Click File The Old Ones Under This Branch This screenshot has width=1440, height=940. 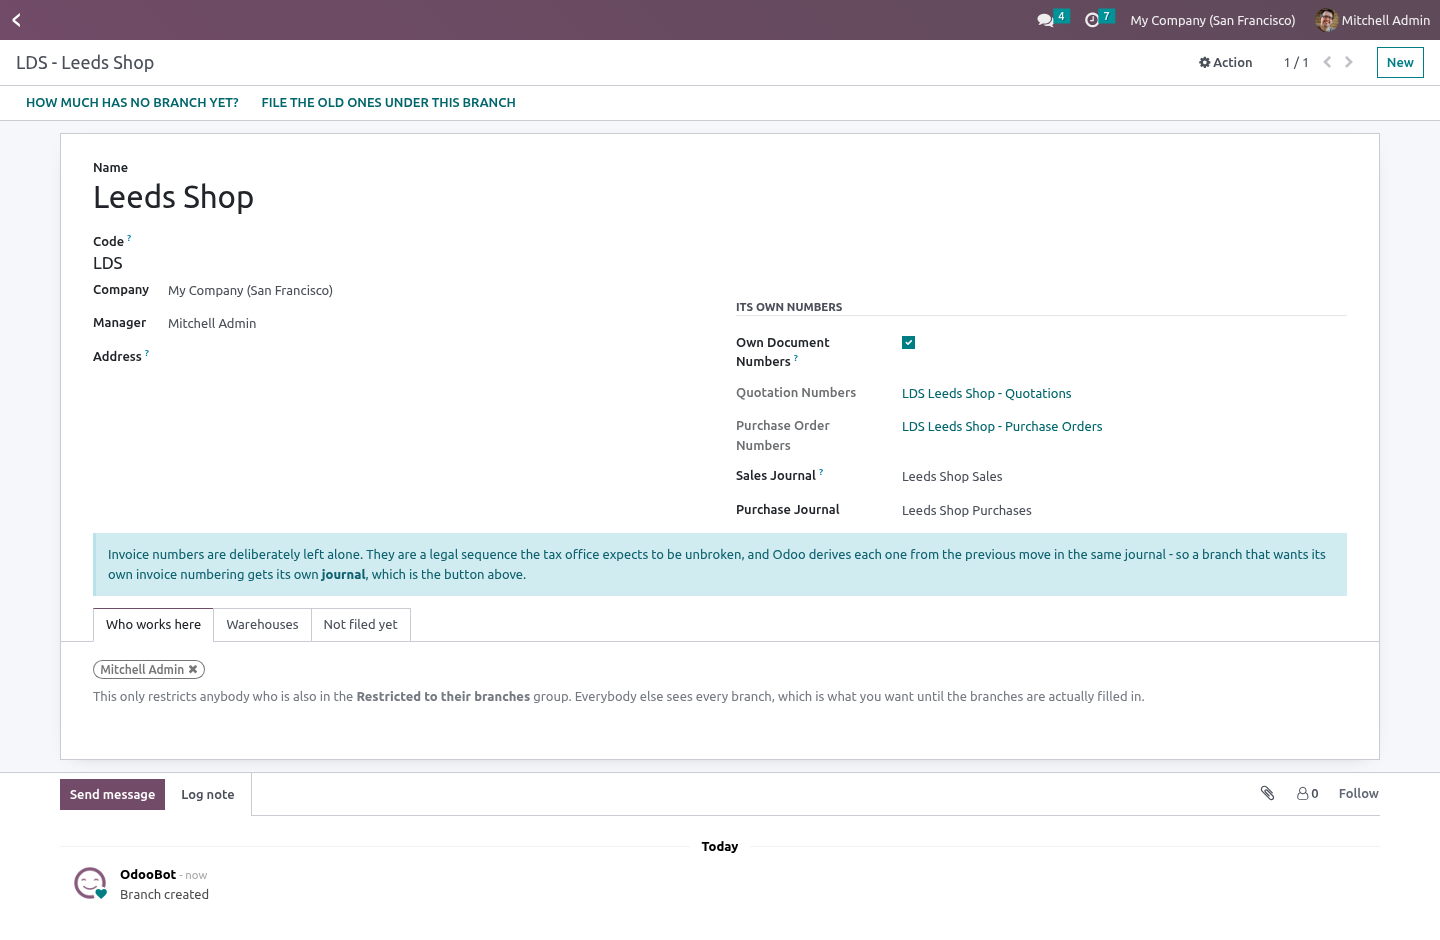pos(389,103)
